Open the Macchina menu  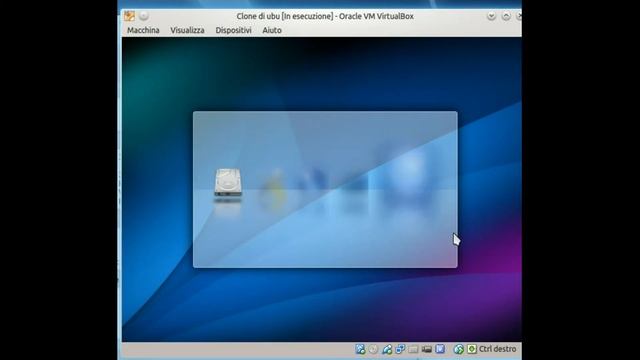tap(143, 30)
